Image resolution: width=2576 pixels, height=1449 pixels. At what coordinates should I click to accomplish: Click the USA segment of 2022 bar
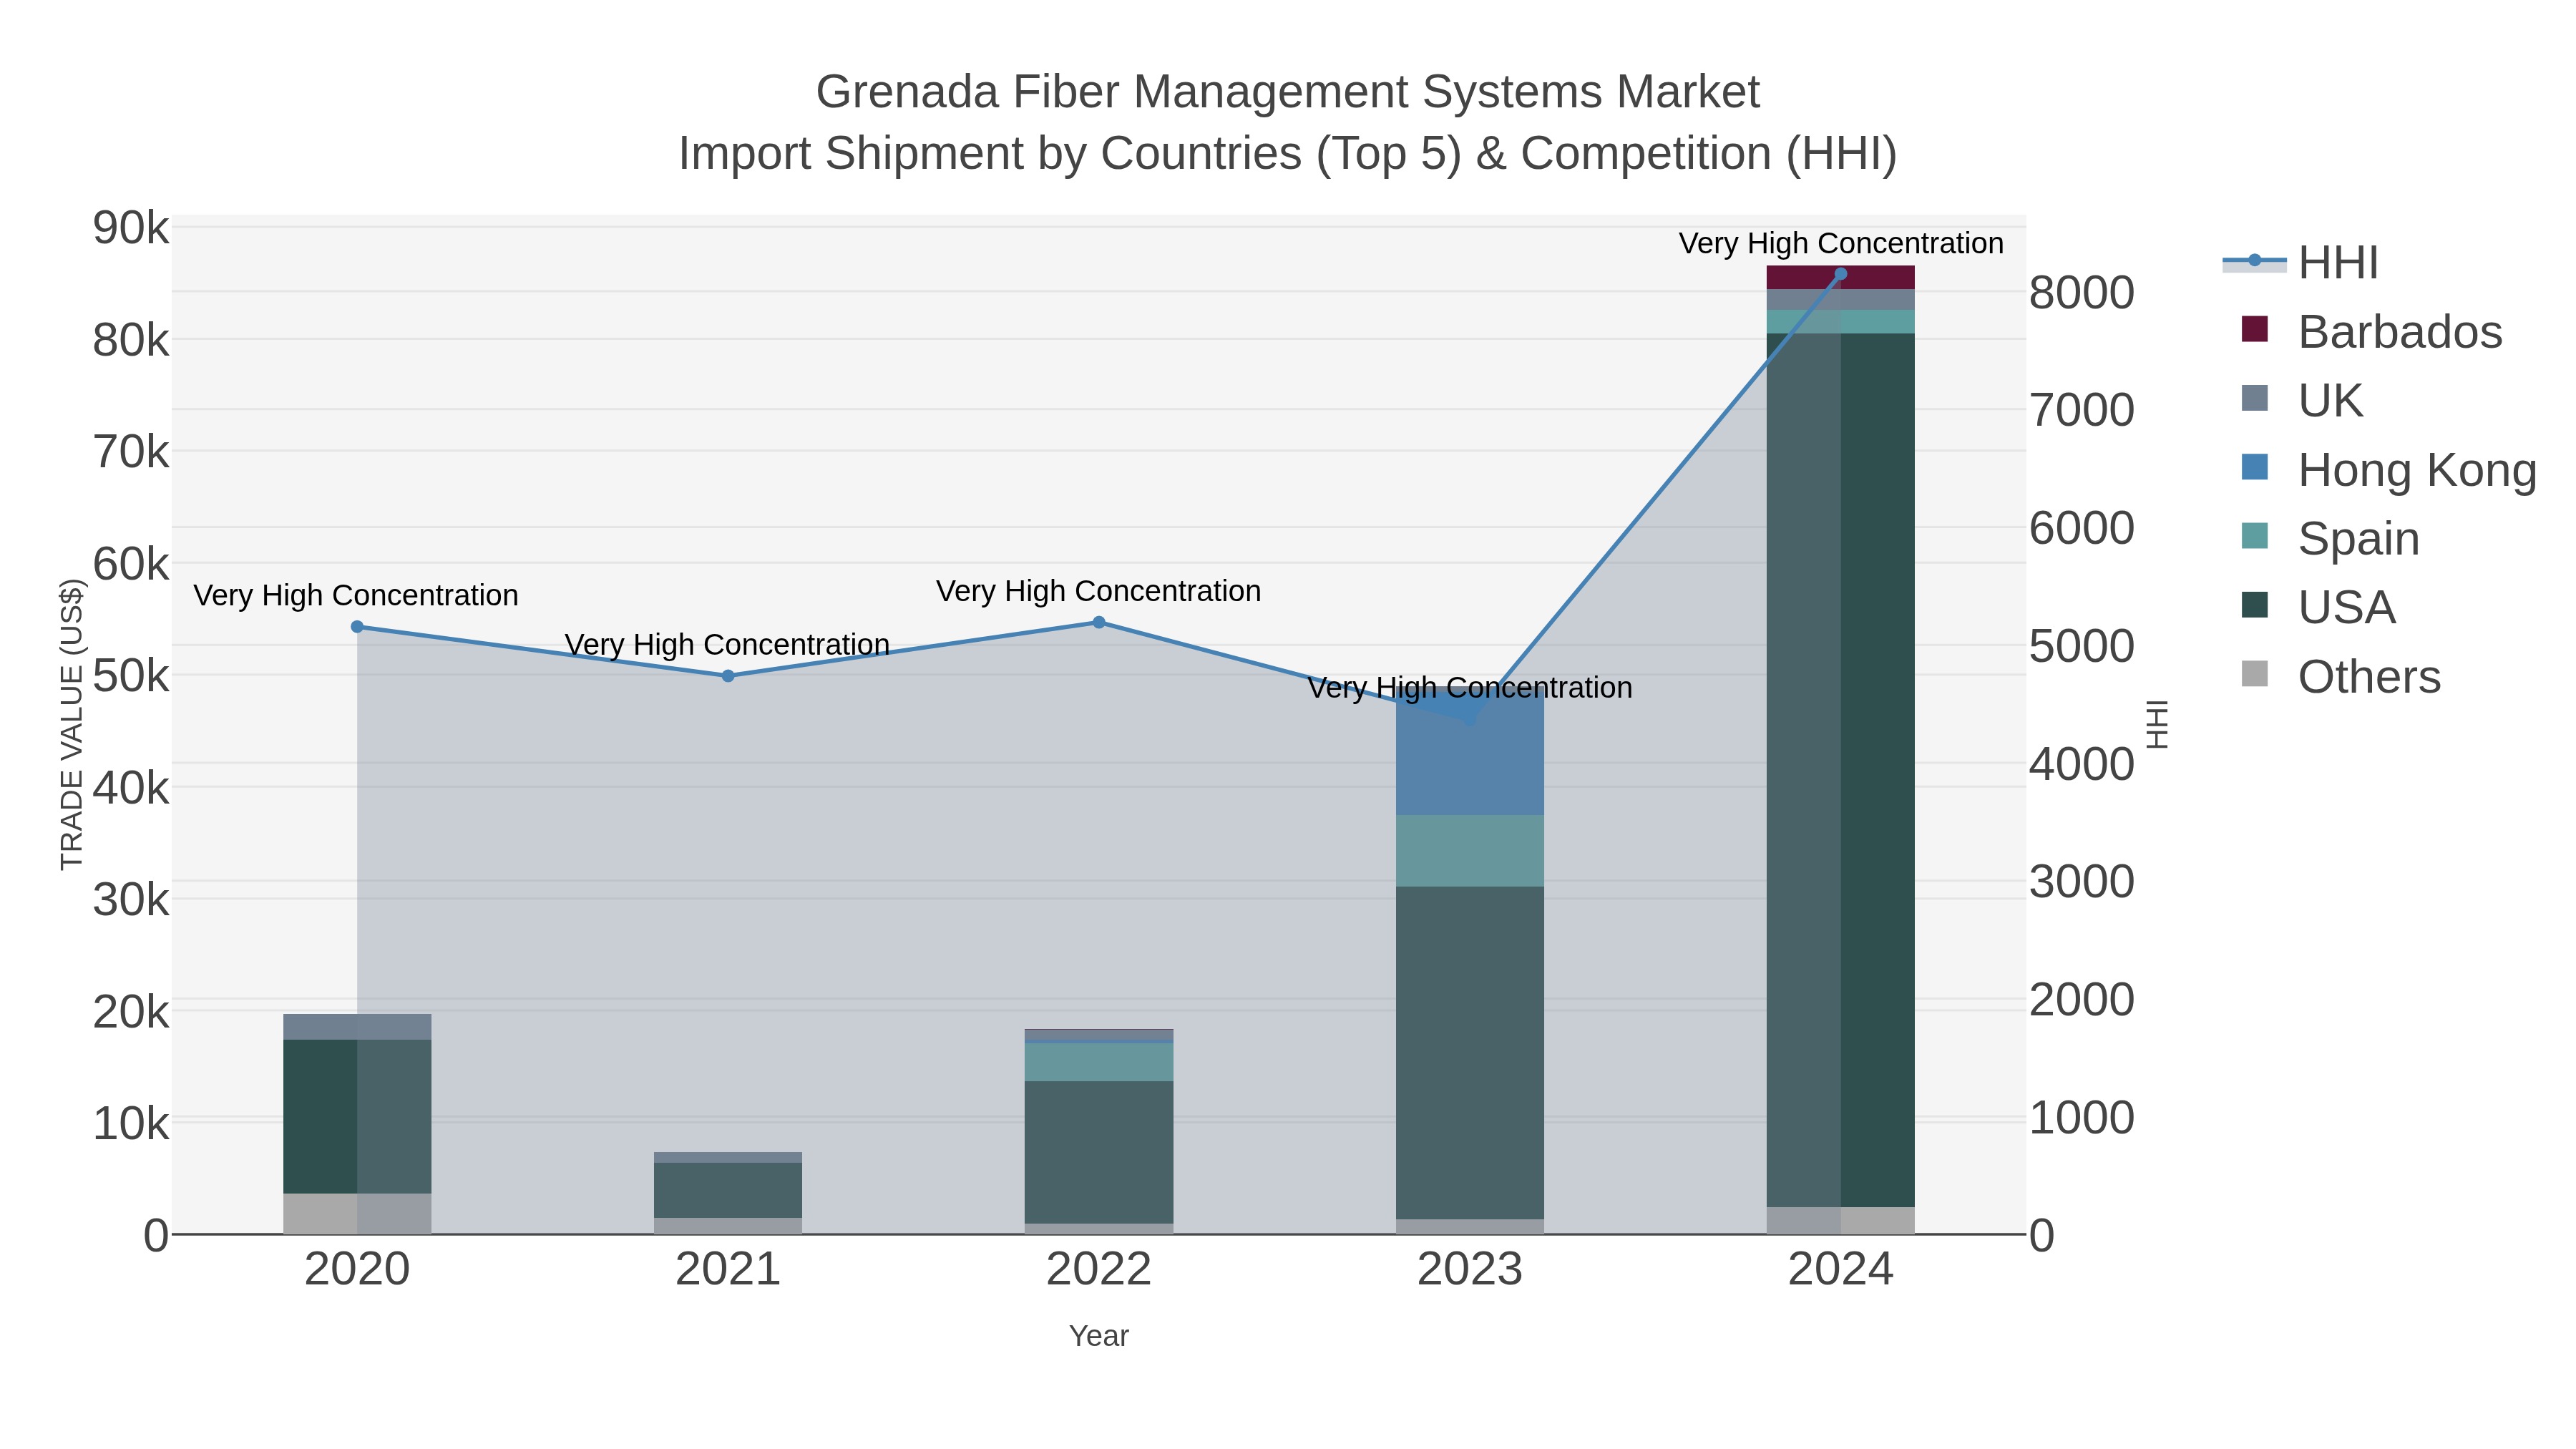[1099, 1152]
